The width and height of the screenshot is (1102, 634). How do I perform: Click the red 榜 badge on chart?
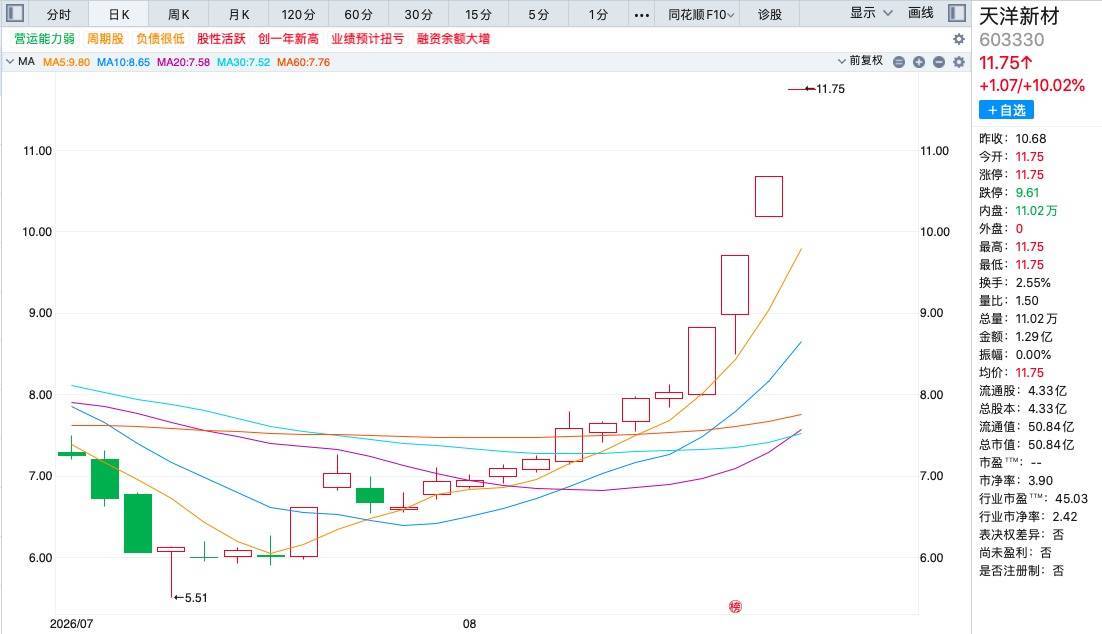click(x=735, y=607)
